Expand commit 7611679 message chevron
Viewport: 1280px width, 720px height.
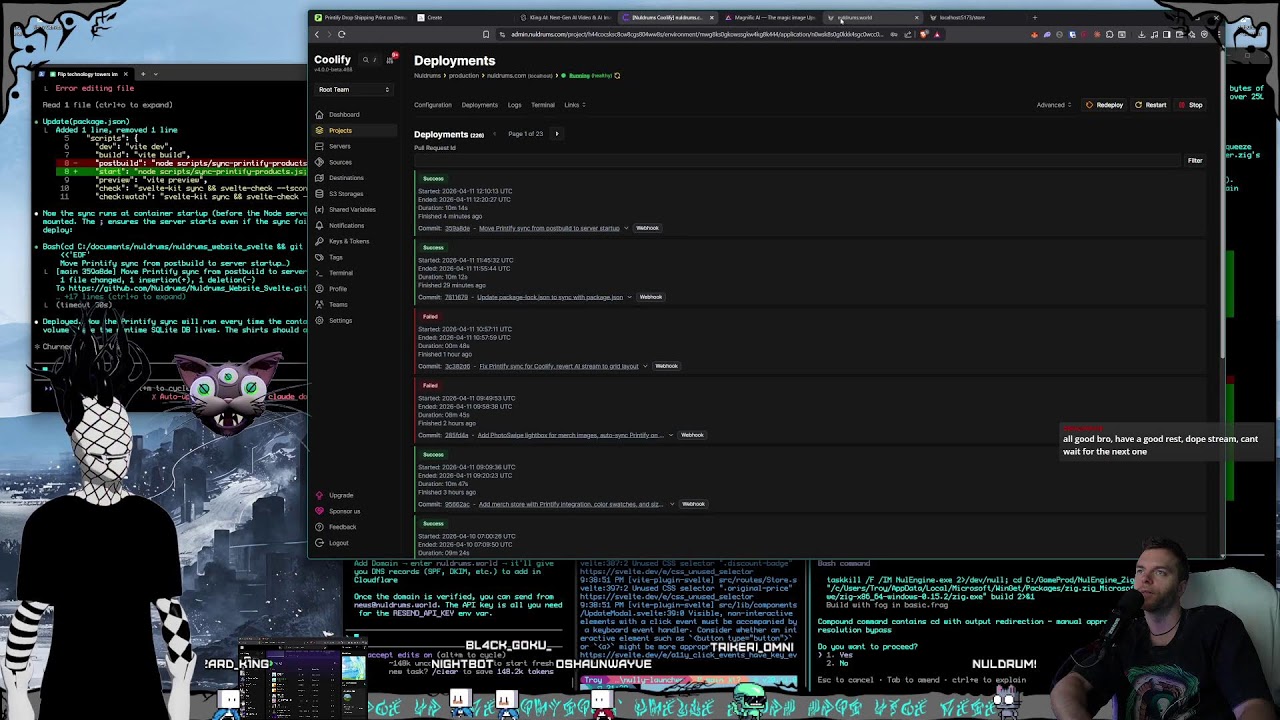tap(629, 297)
